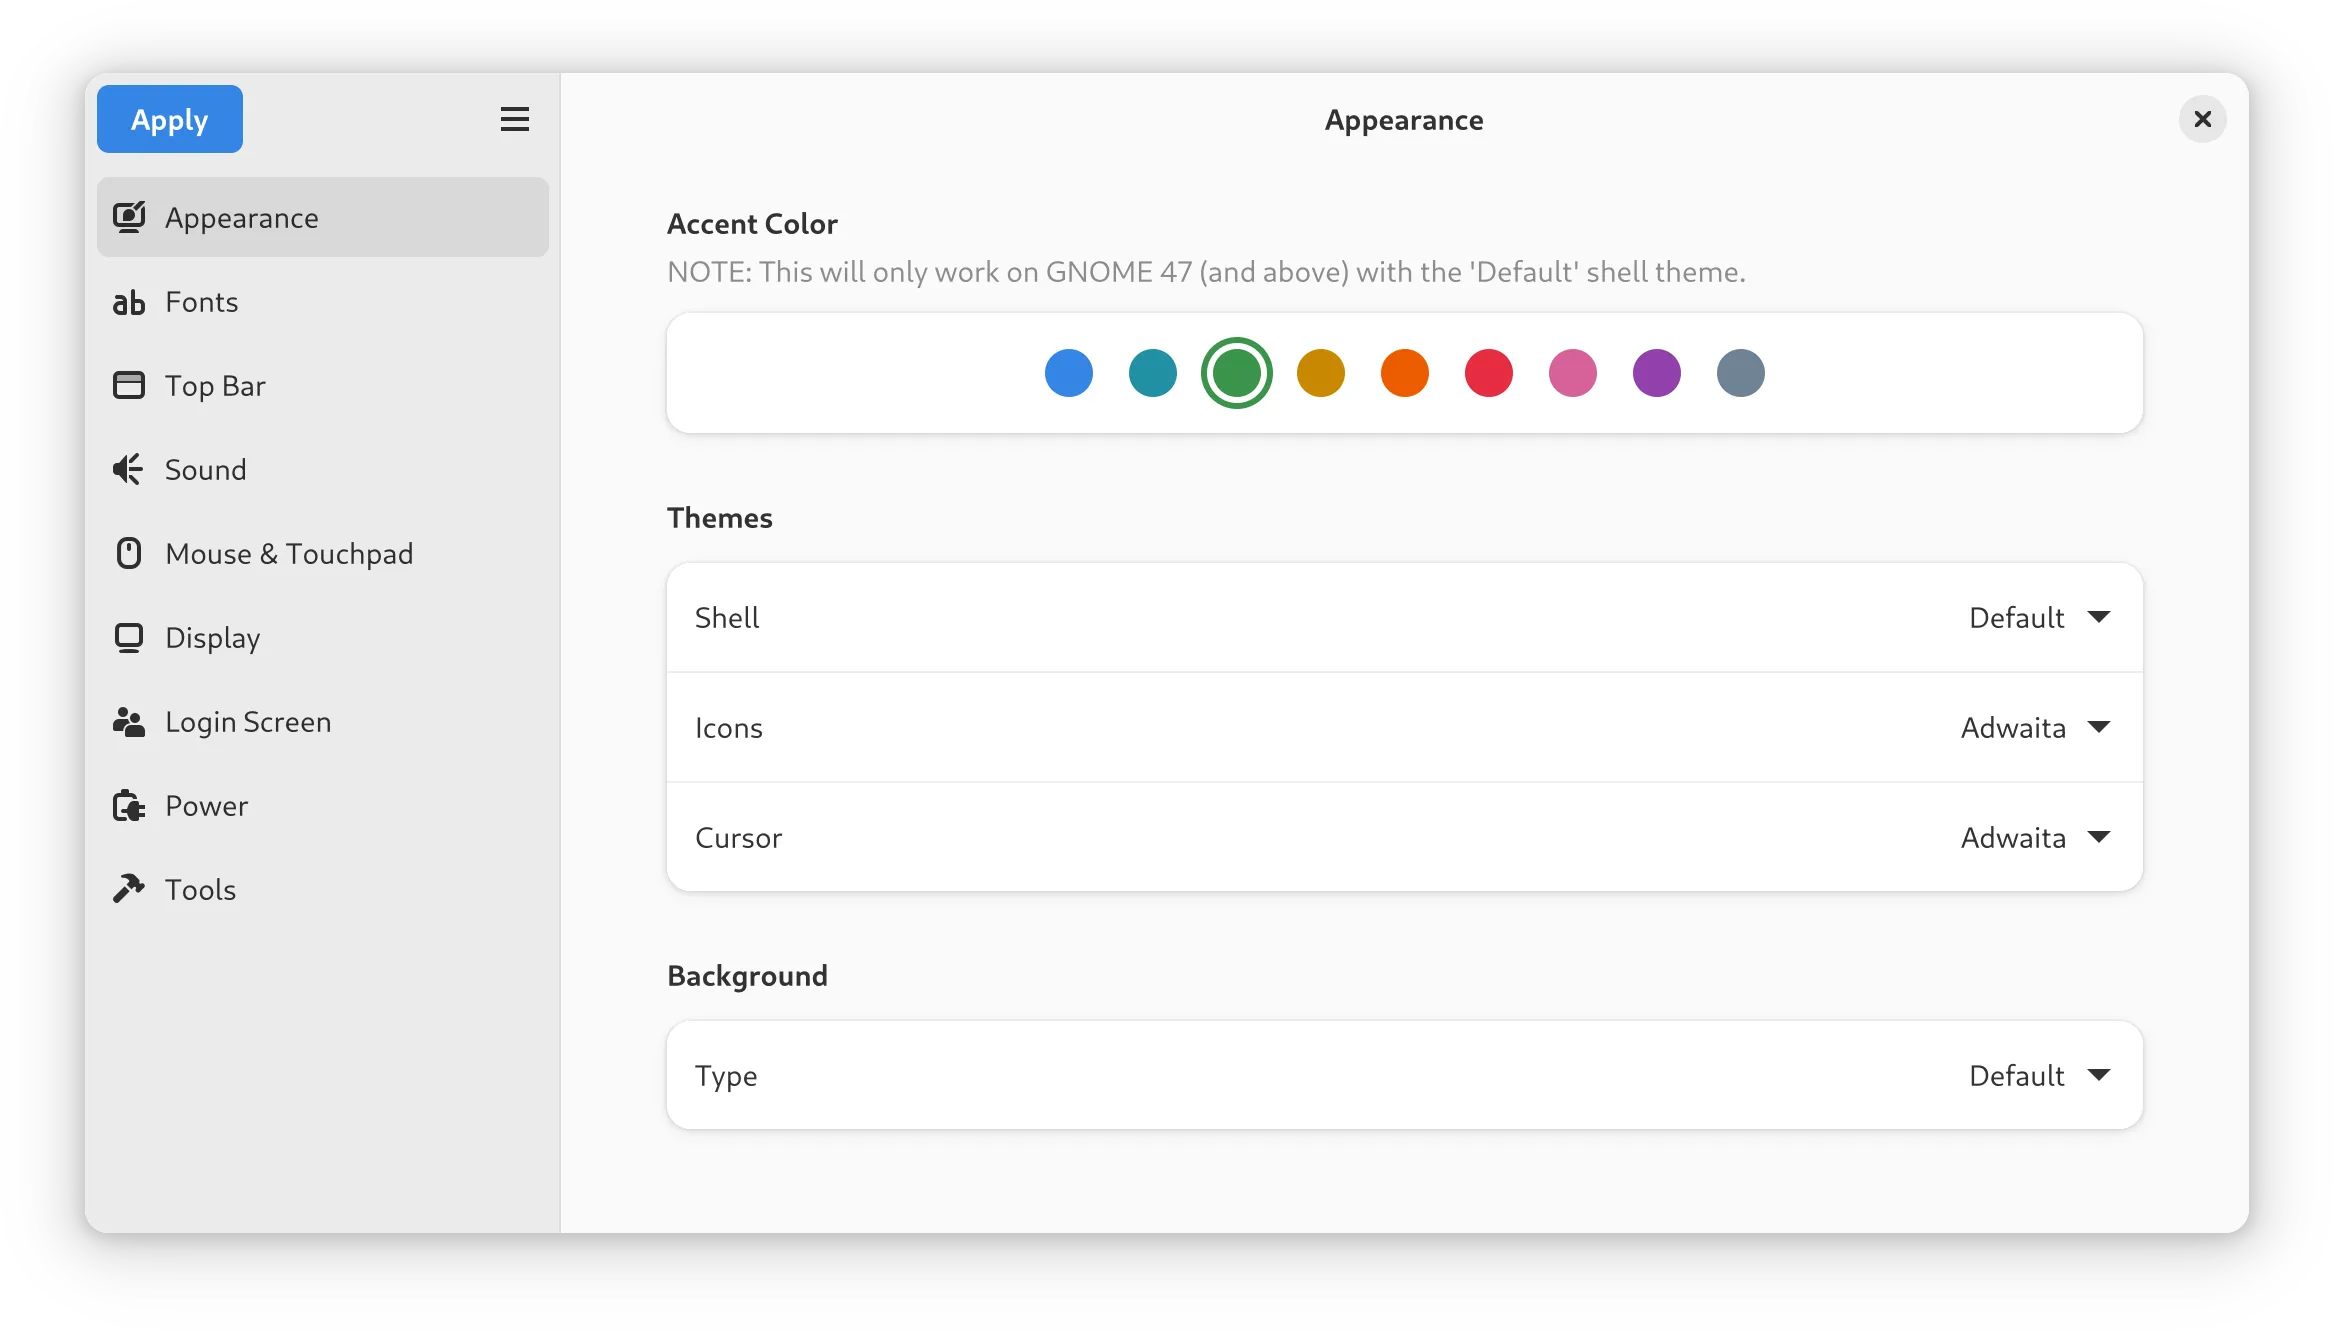The image size is (2334, 1330).
Task: Open the Cursor theme dropdown
Action: point(2036,837)
